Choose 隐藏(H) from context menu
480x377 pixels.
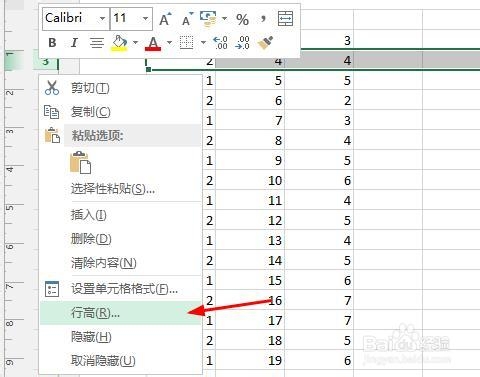coord(121,337)
